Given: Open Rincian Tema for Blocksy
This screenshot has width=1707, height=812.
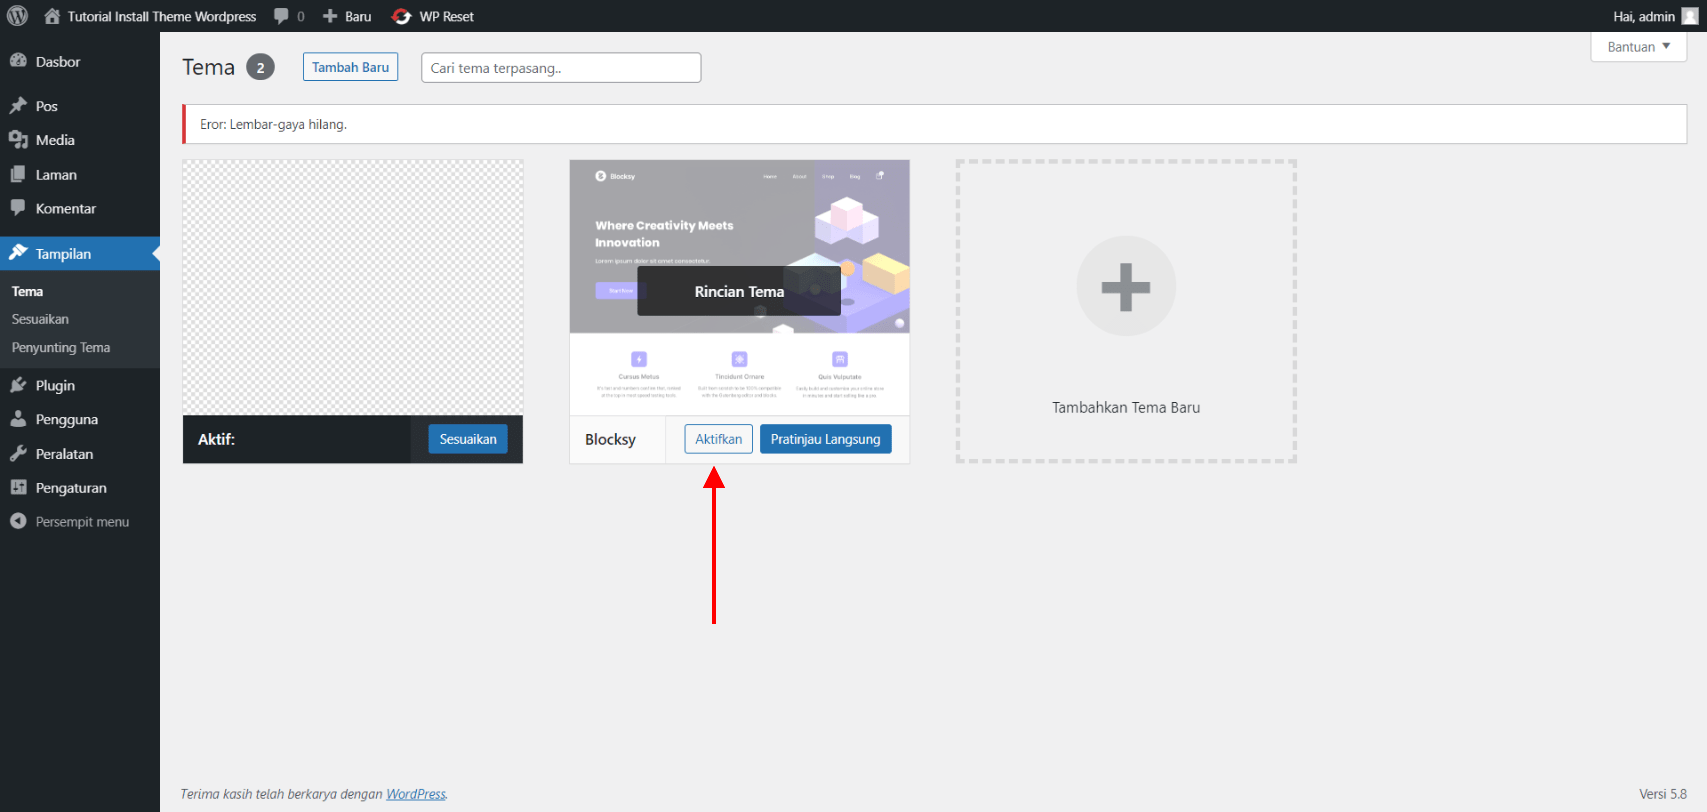Looking at the screenshot, I should (739, 291).
